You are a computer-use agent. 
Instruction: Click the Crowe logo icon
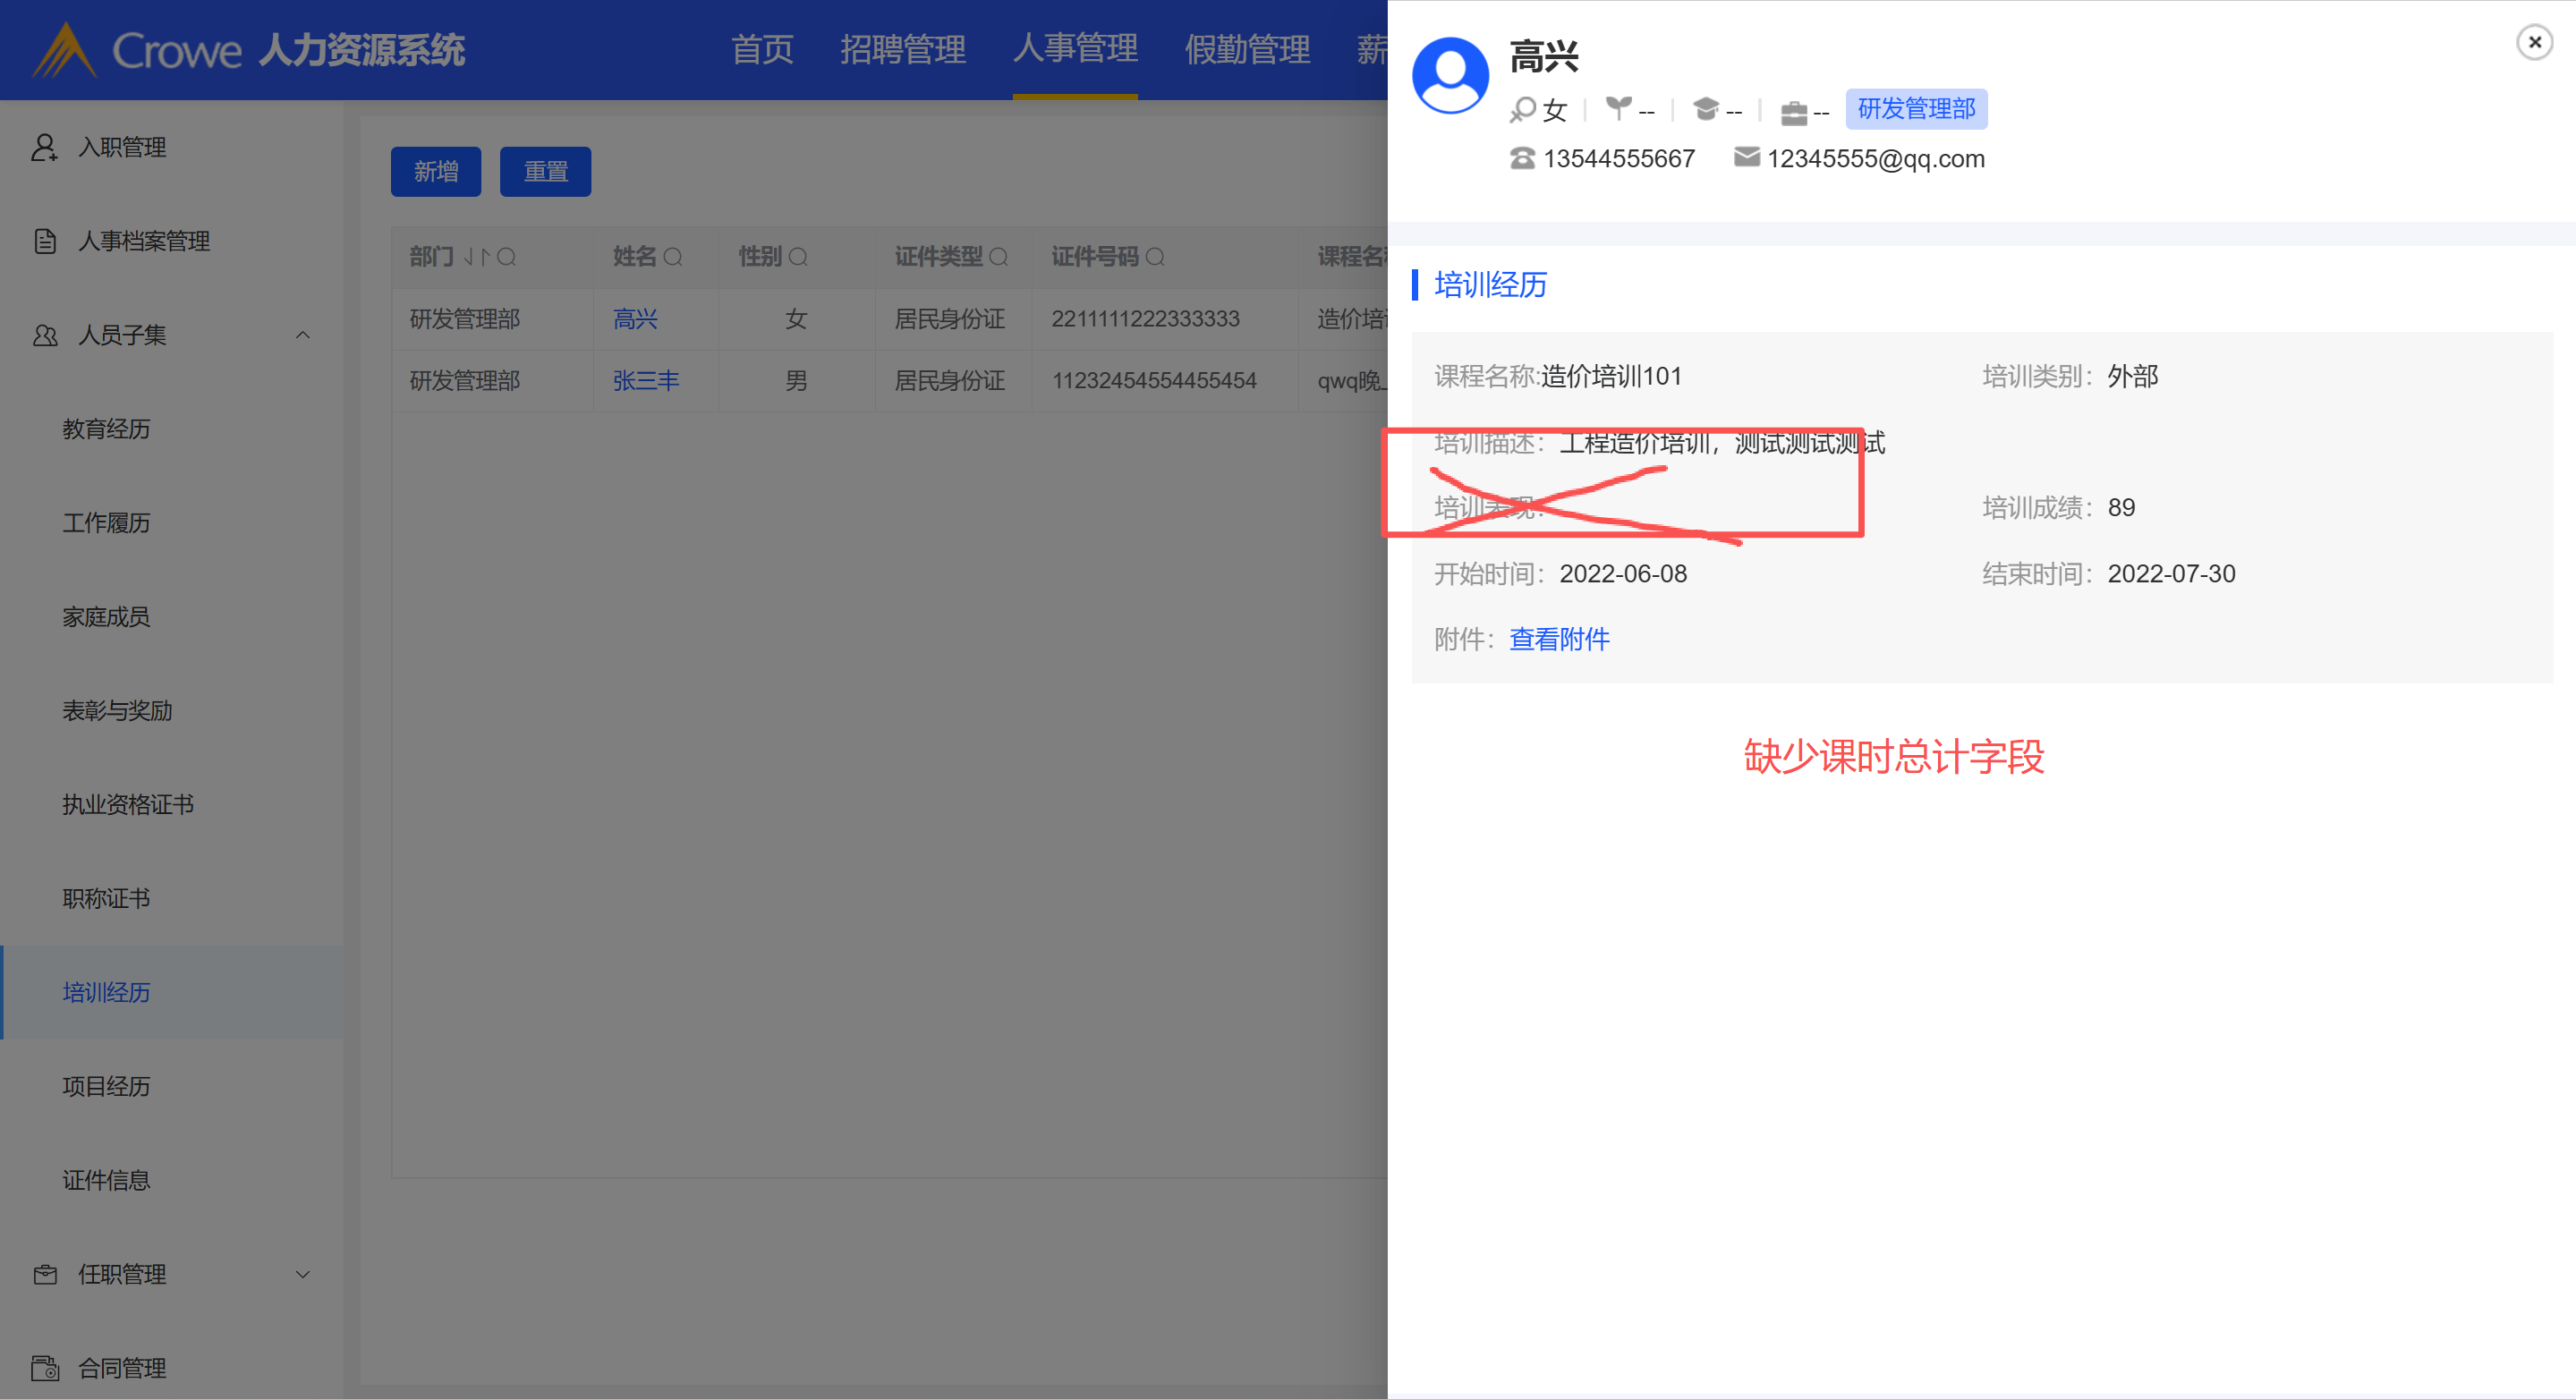64,50
